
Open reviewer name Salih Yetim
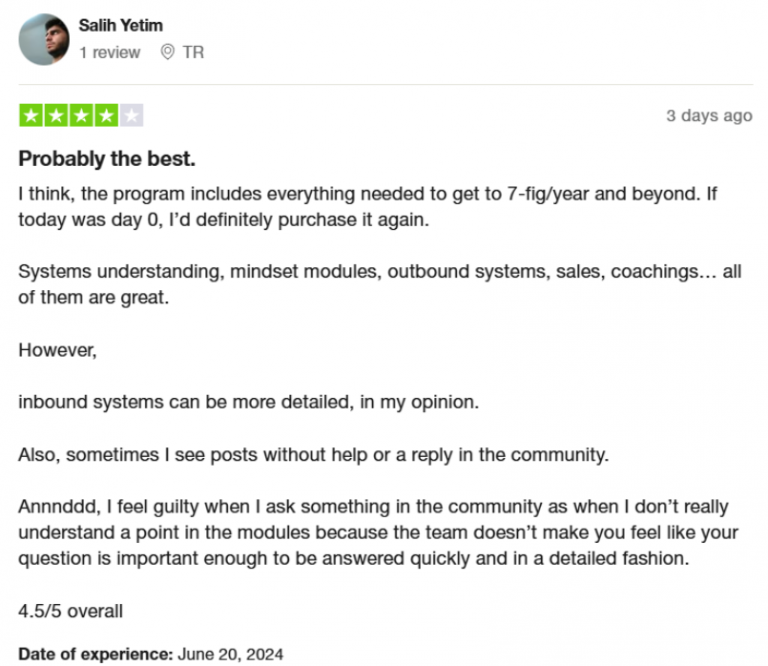pyautogui.click(x=123, y=24)
